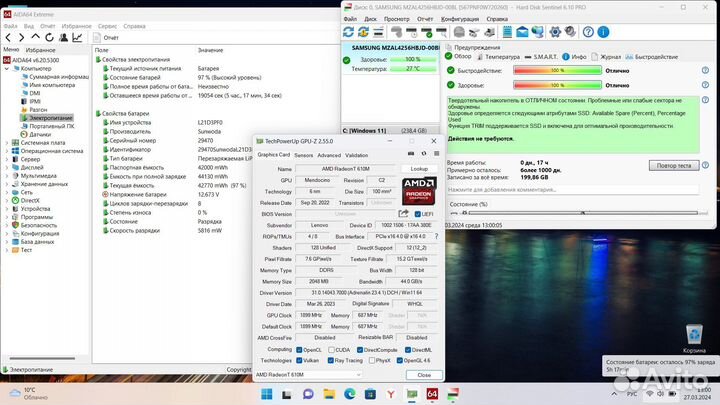Click GPU-Z BIOS export share icon
This screenshot has height=405, width=720.
pyautogui.click(x=403, y=214)
